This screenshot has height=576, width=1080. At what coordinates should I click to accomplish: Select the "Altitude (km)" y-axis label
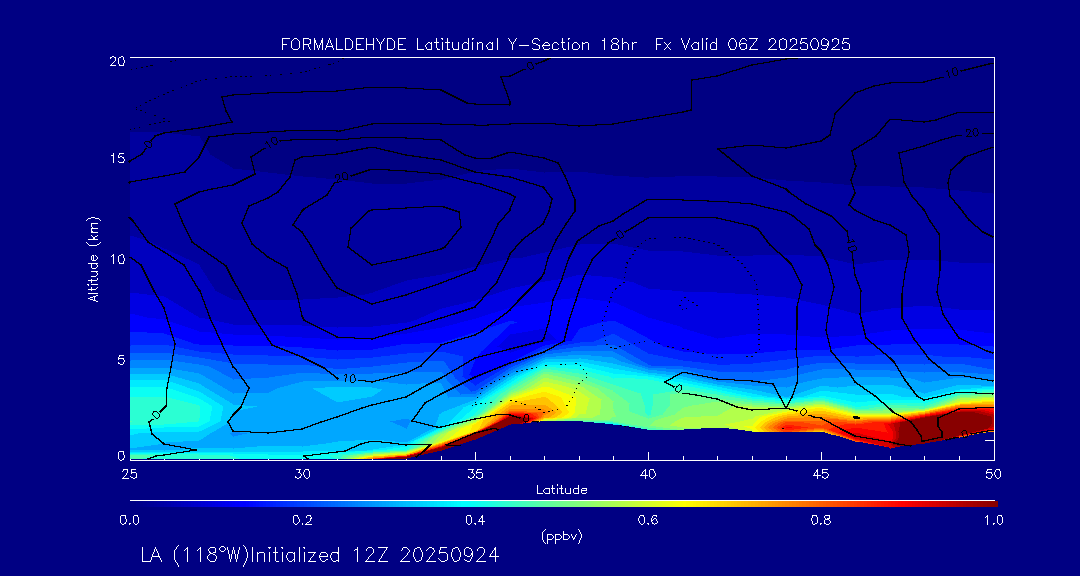tap(93, 259)
